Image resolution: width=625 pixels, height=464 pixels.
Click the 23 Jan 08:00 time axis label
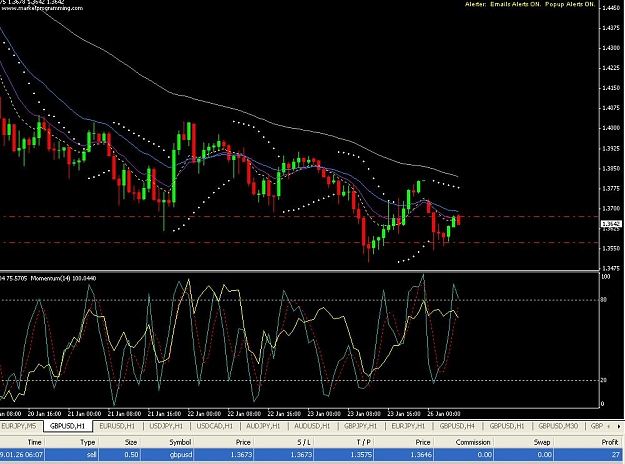[364, 413]
